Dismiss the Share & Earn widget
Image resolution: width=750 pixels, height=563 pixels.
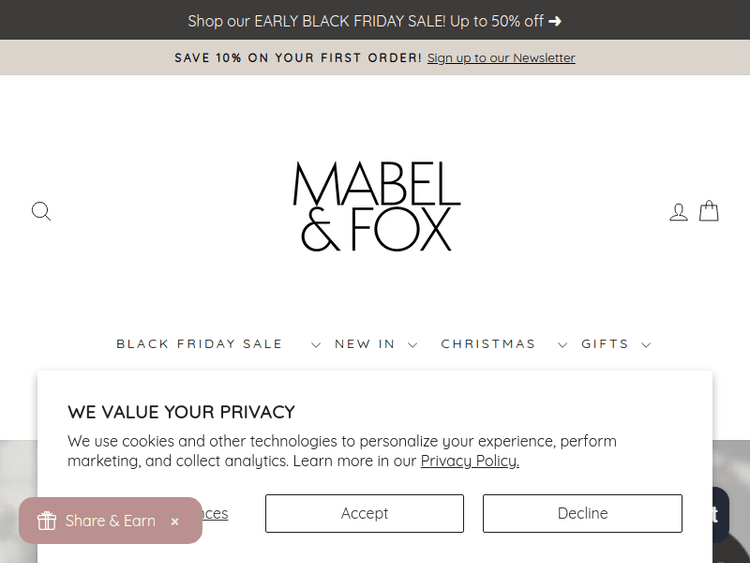coord(175,521)
